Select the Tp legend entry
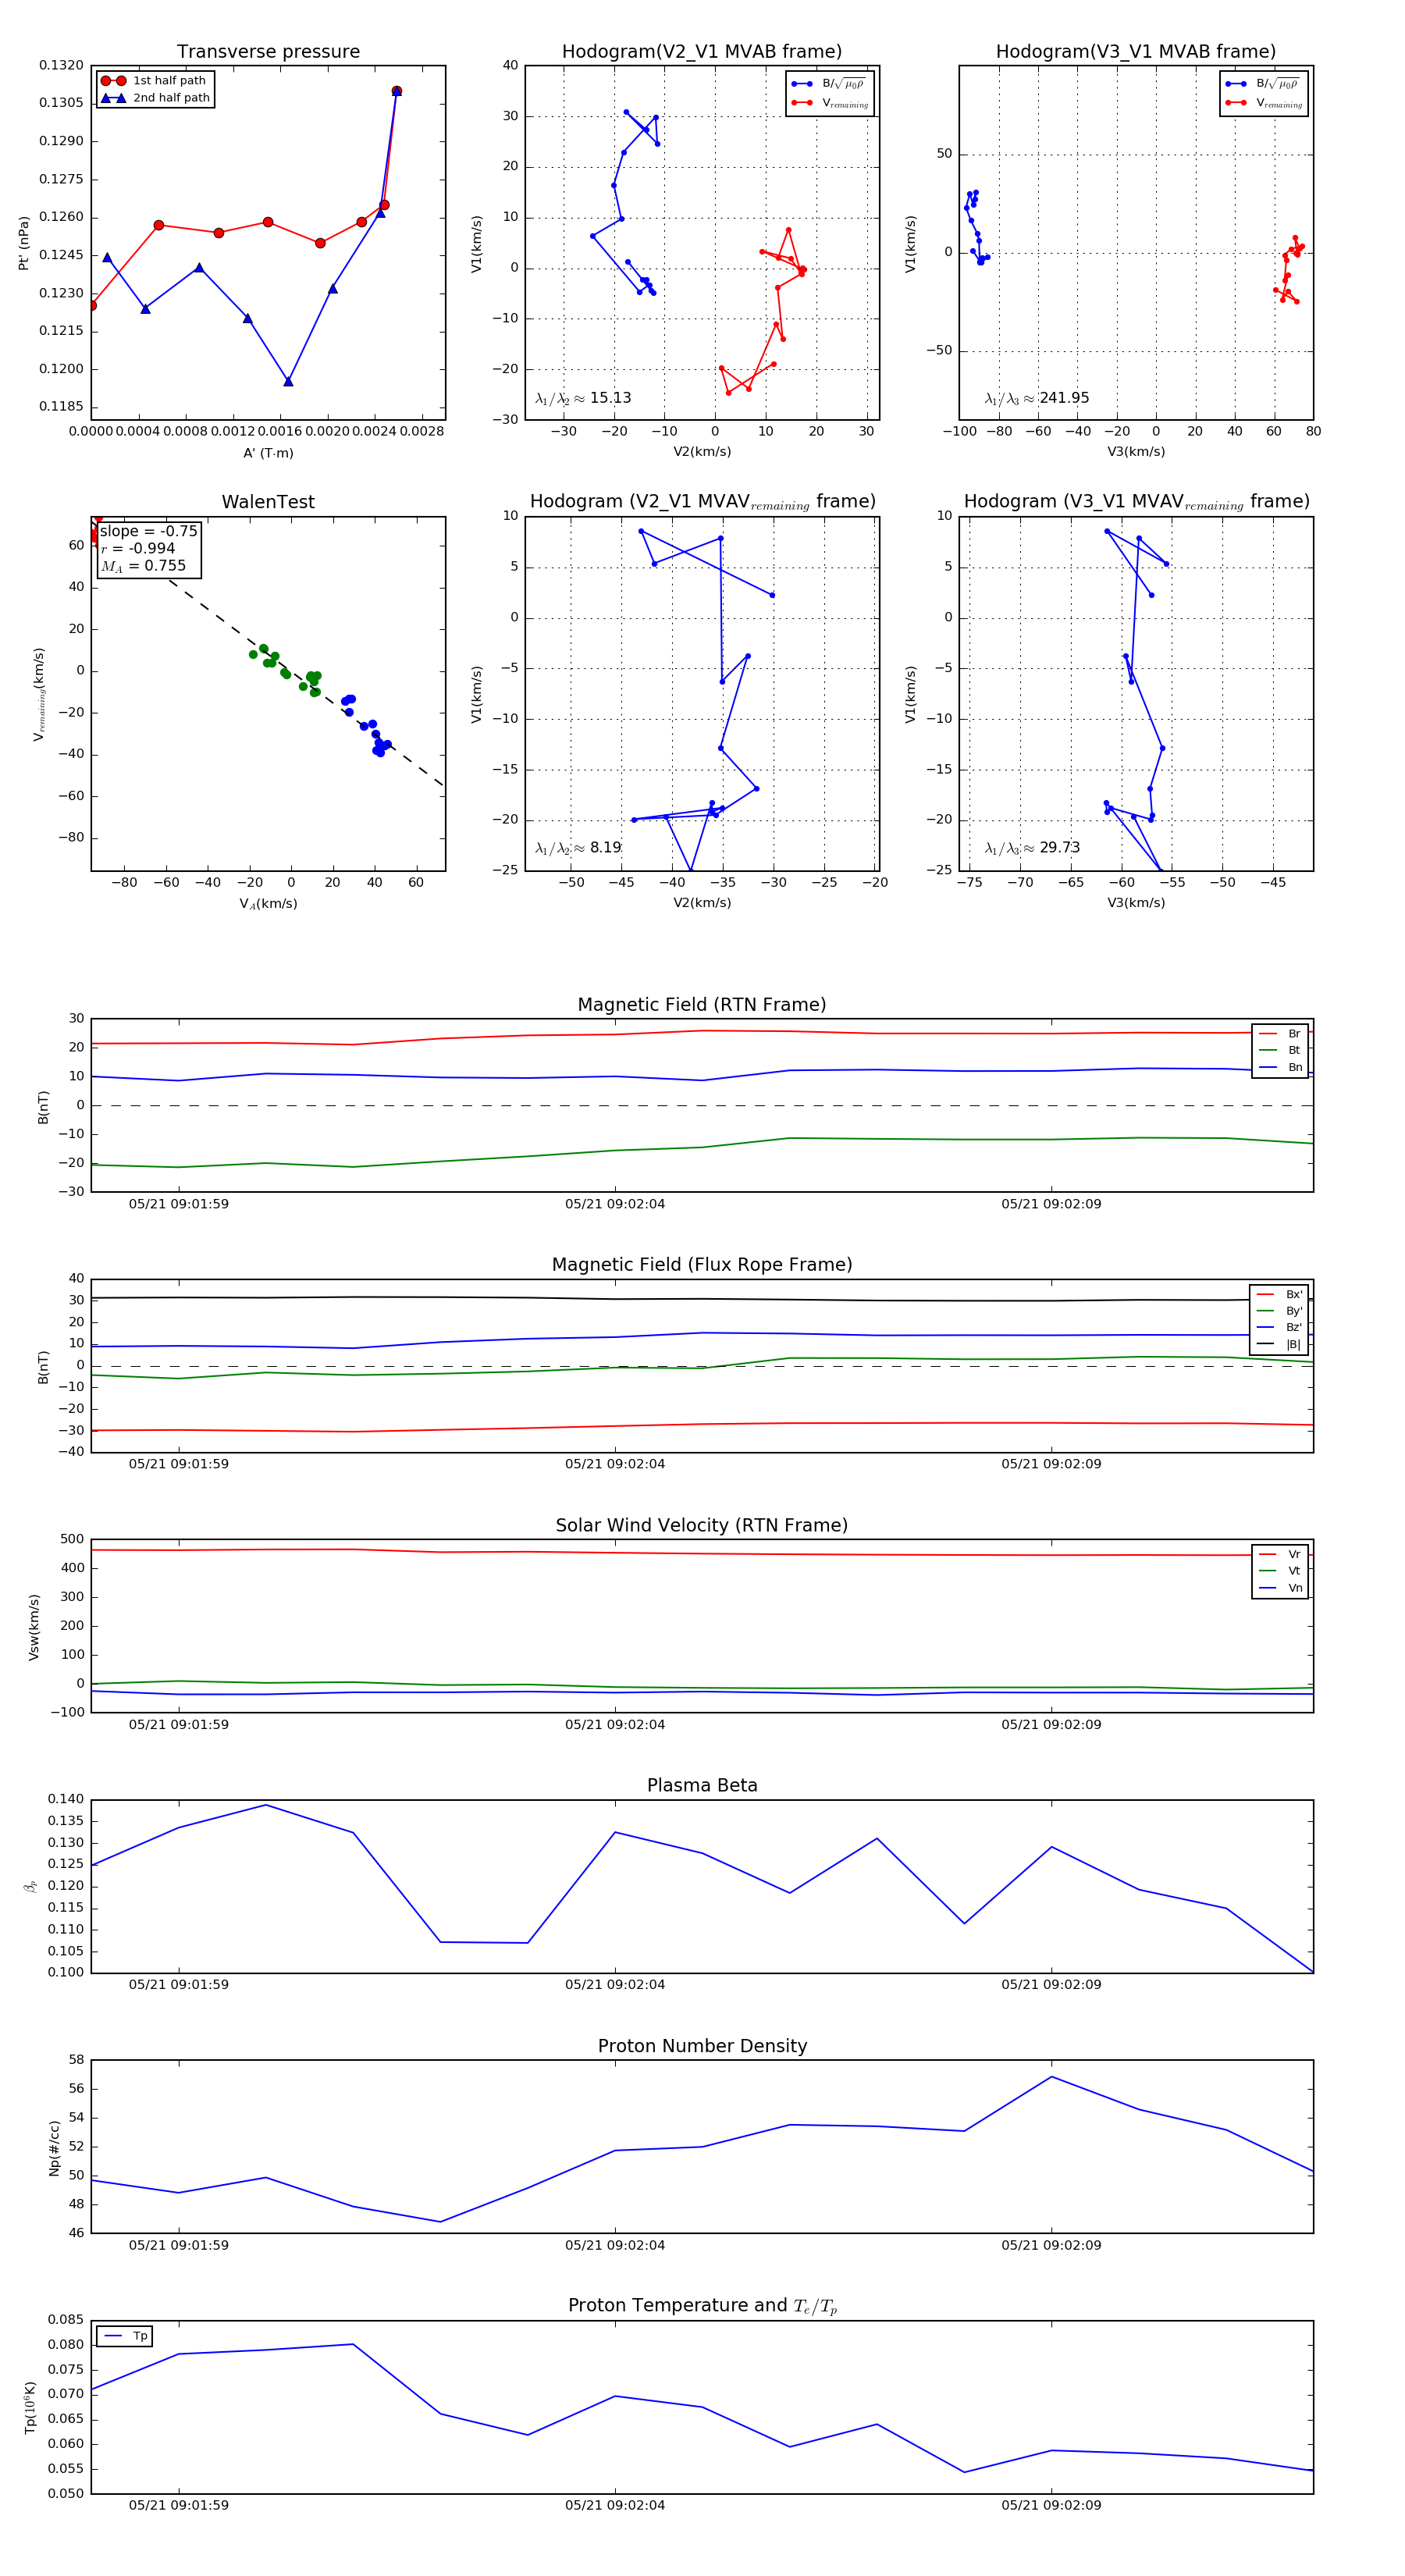 click(x=126, y=2337)
